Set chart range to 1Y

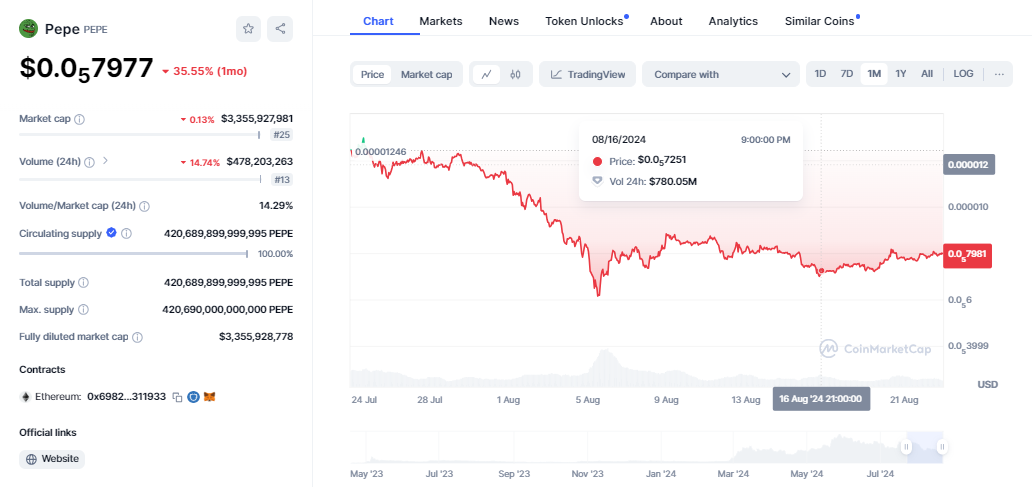(x=901, y=74)
